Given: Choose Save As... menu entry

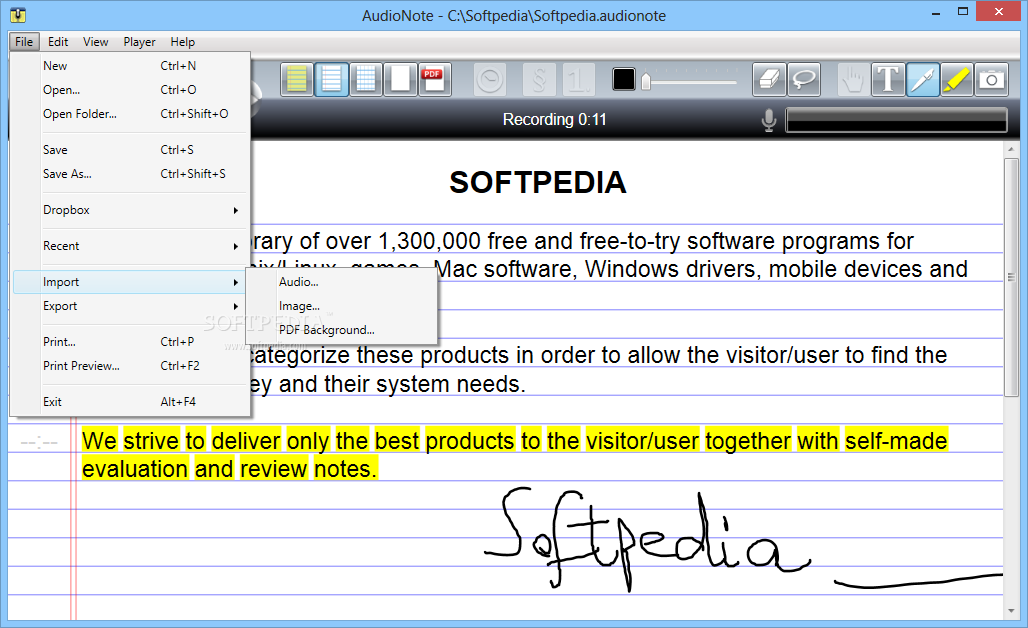Looking at the screenshot, I should coord(131,174).
